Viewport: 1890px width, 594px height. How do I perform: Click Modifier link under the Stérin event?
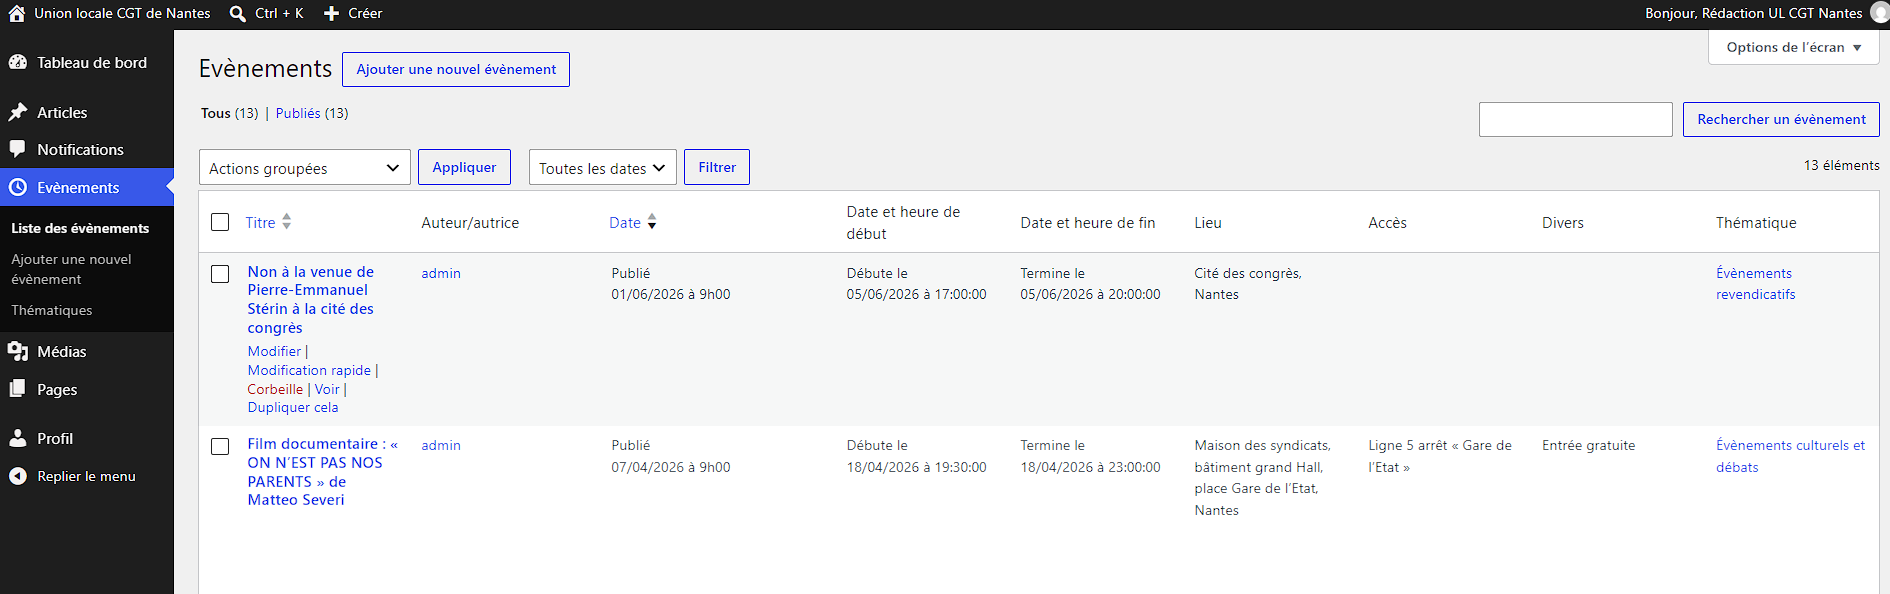coord(274,351)
